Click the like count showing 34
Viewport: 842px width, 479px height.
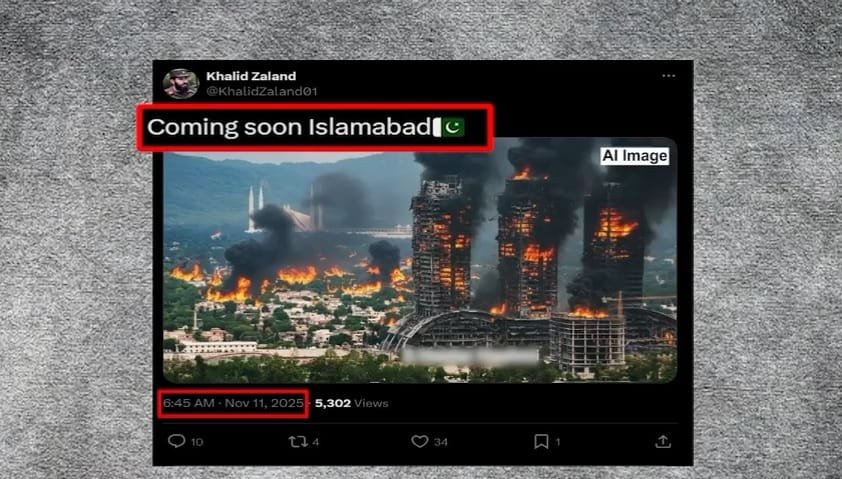[441, 442]
